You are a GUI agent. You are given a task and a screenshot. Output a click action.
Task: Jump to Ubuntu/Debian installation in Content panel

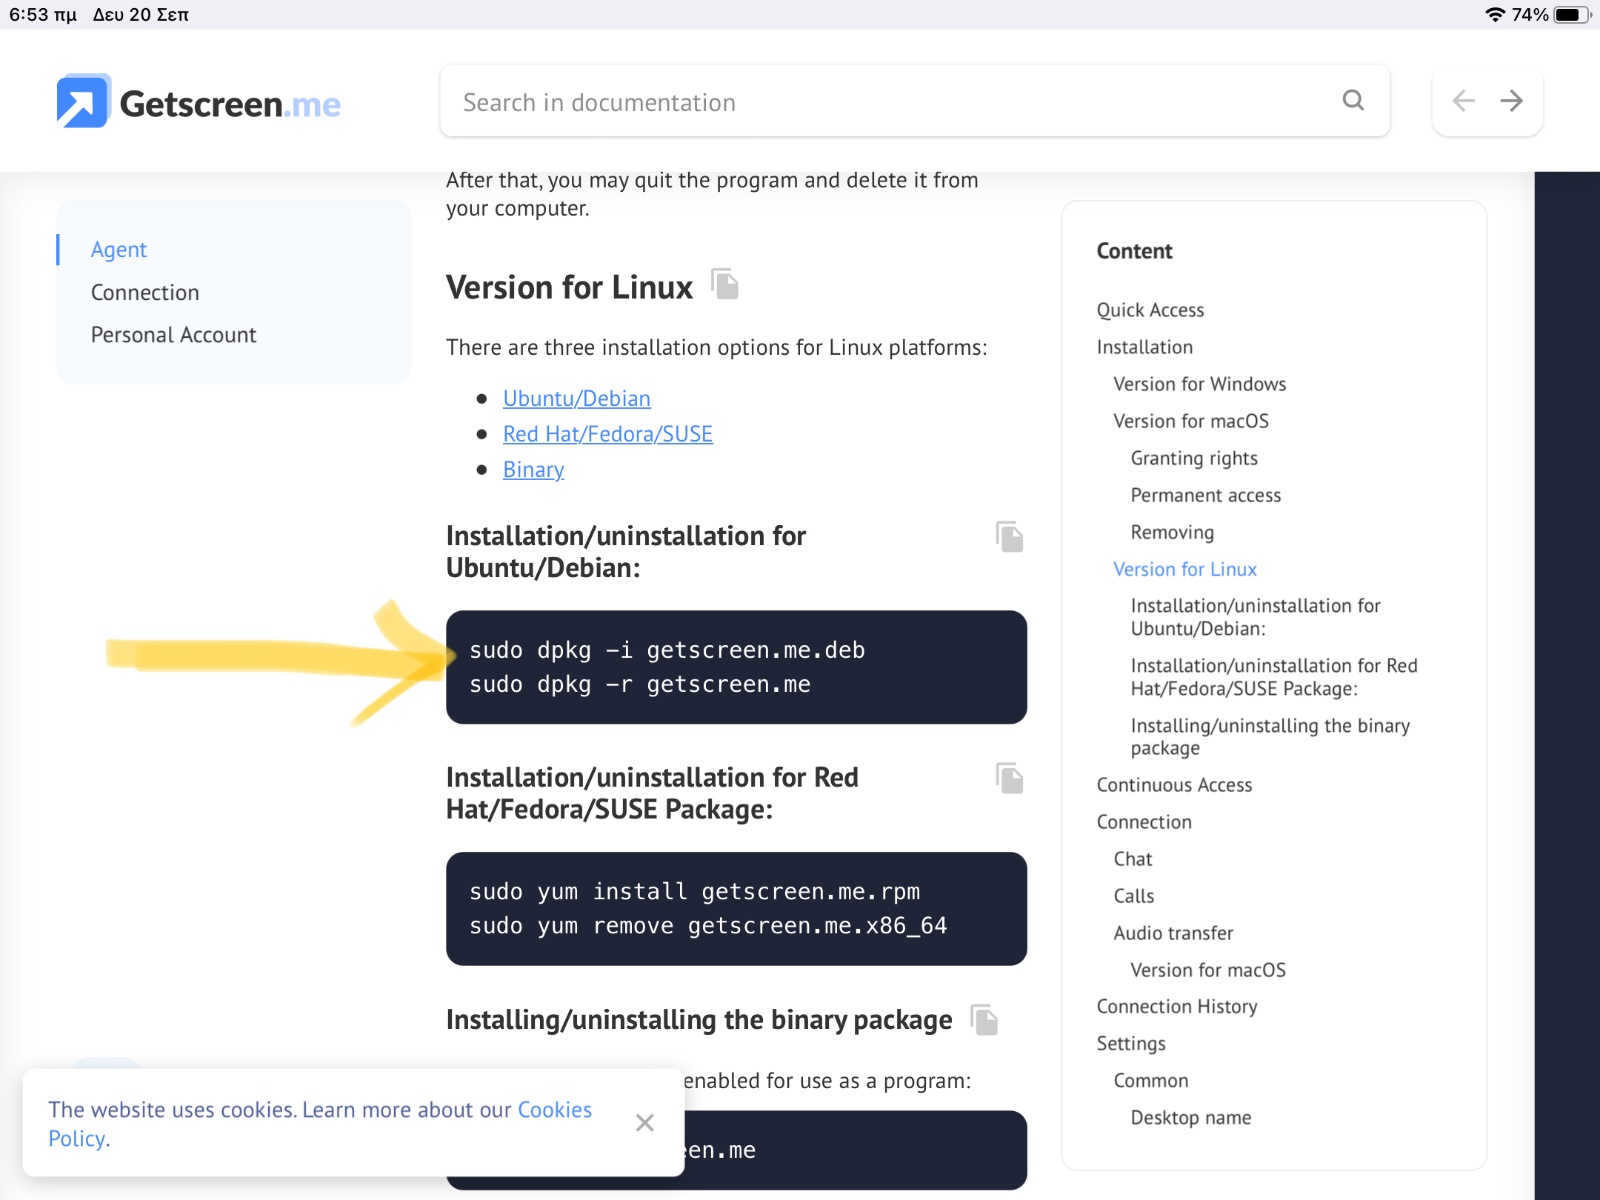point(1255,617)
